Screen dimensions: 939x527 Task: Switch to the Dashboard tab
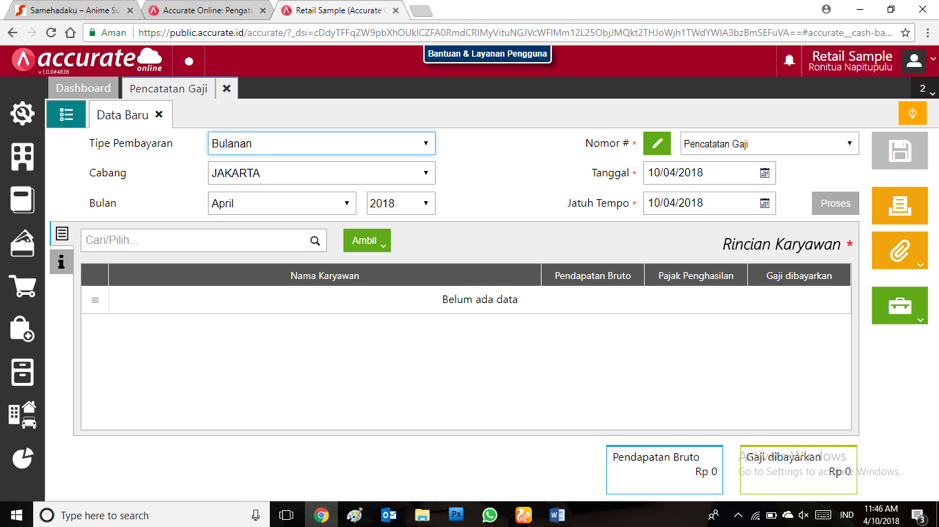pyautogui.click(x=83, y=88)
